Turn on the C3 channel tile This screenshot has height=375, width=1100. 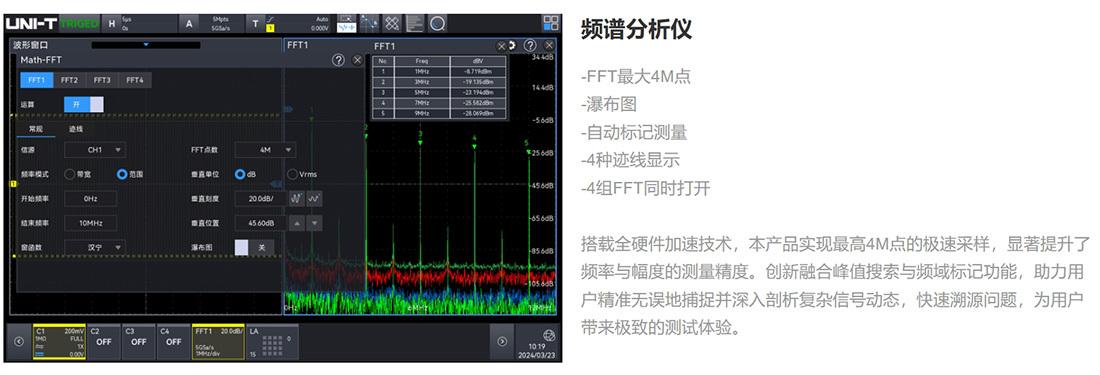(139, 342)
